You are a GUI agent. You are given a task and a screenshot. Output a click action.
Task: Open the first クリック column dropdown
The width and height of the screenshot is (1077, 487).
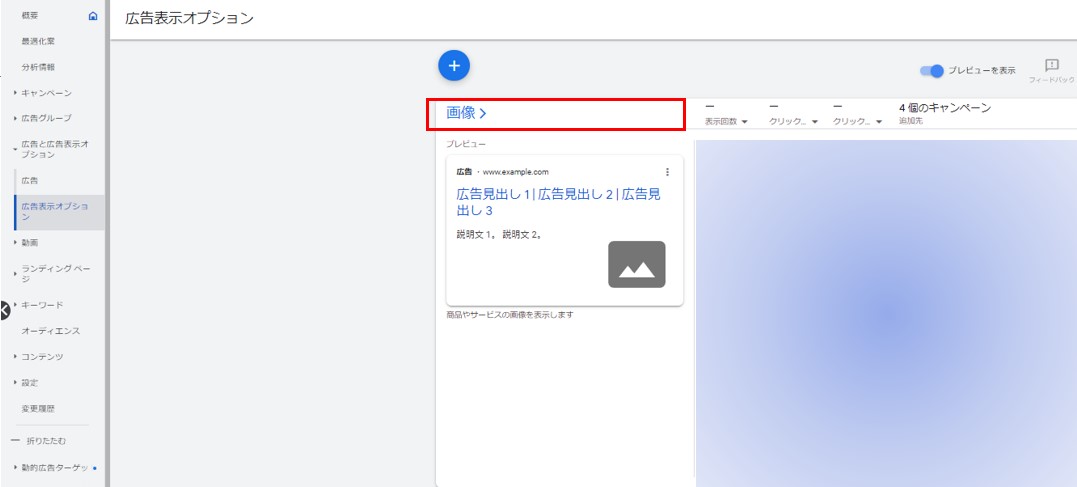[x=793, y=122]
